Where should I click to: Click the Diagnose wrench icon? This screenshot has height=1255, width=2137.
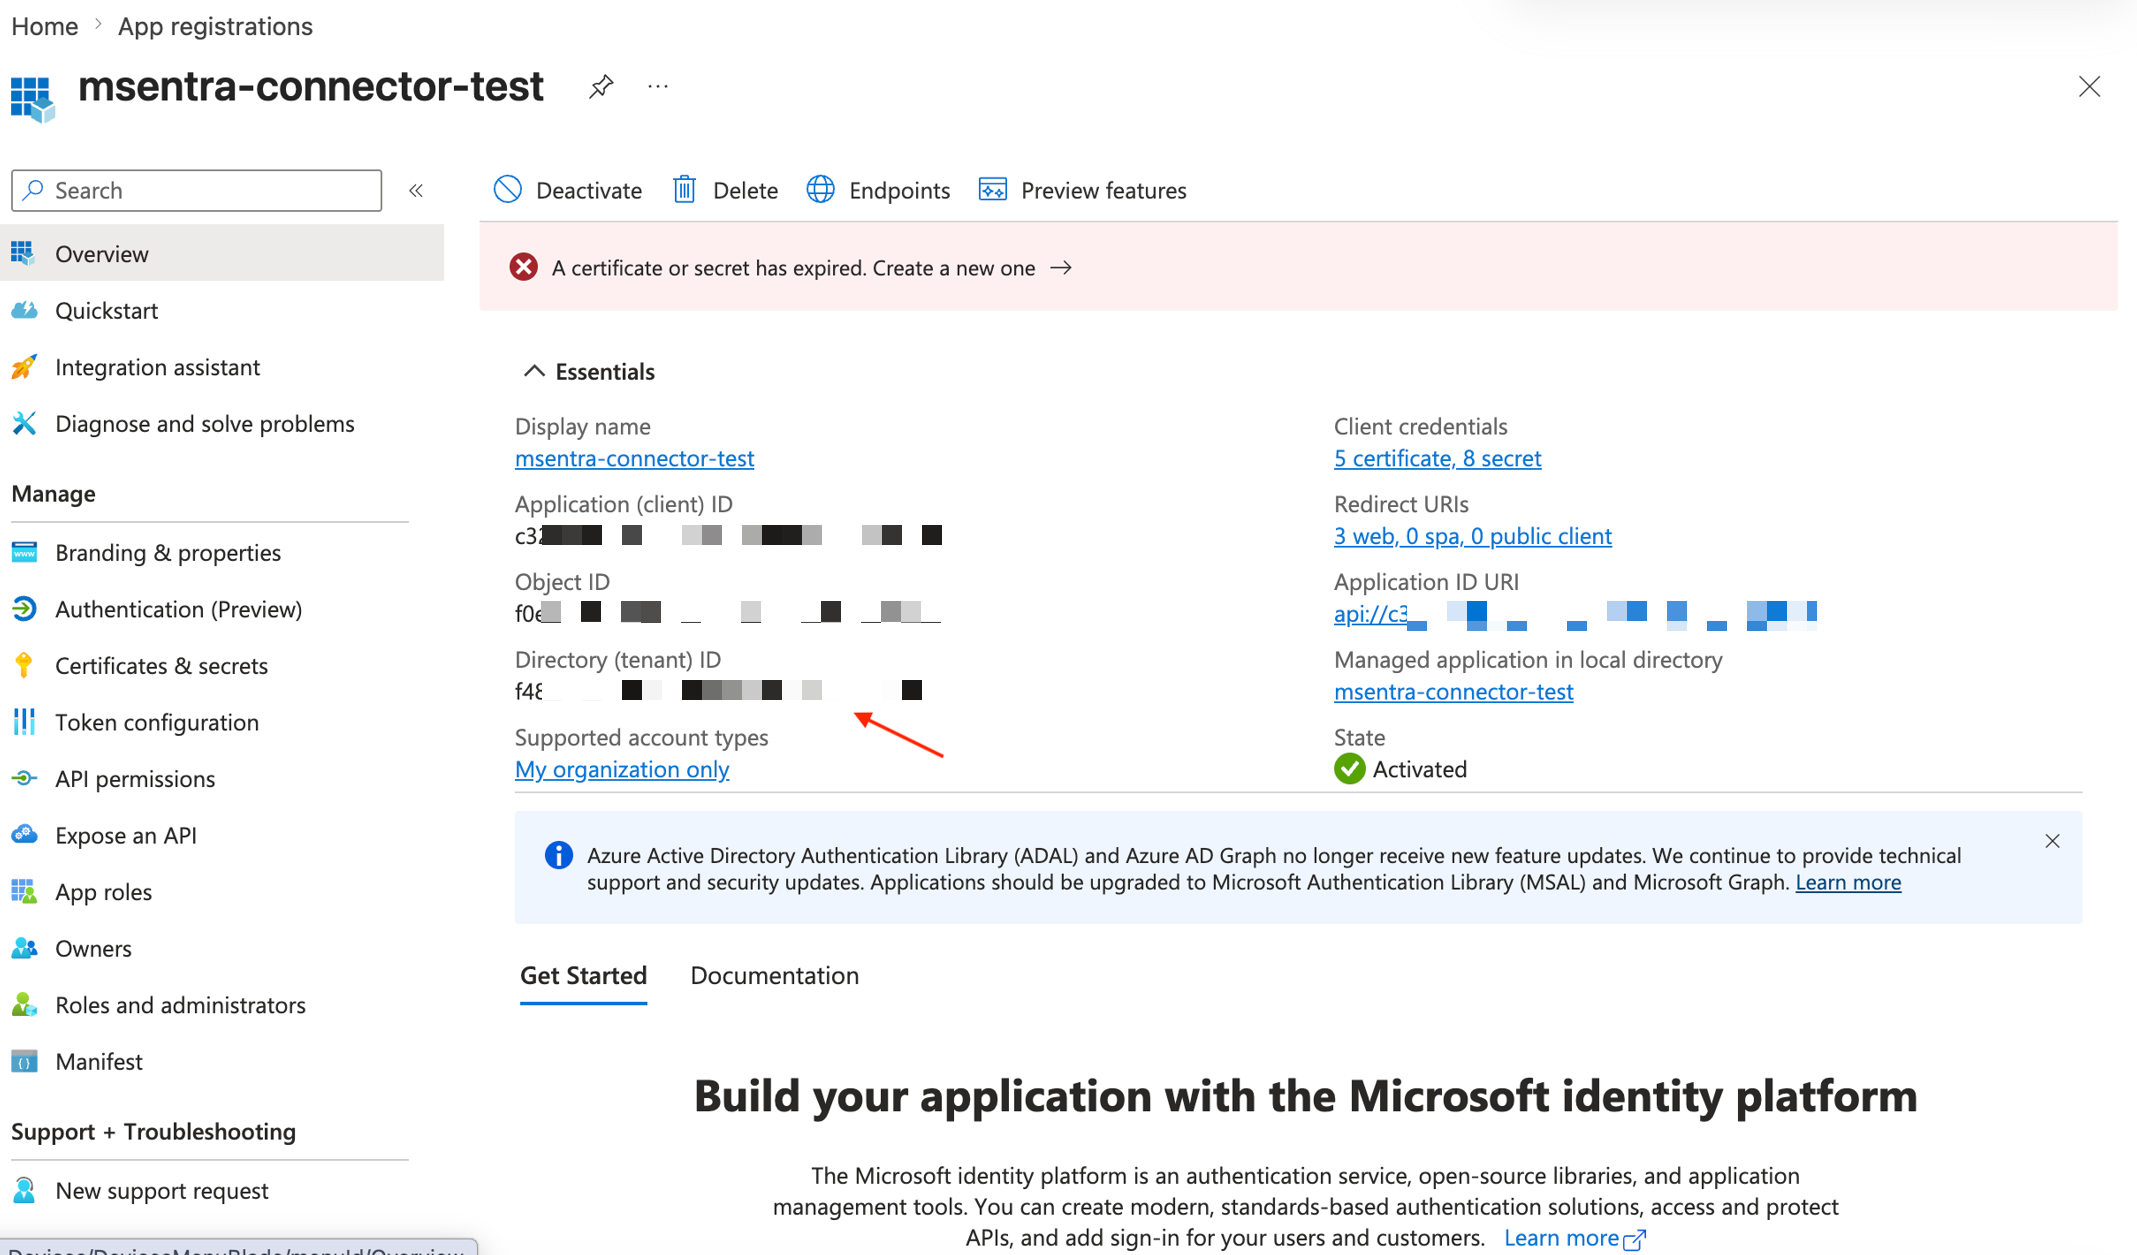point(25,423)
